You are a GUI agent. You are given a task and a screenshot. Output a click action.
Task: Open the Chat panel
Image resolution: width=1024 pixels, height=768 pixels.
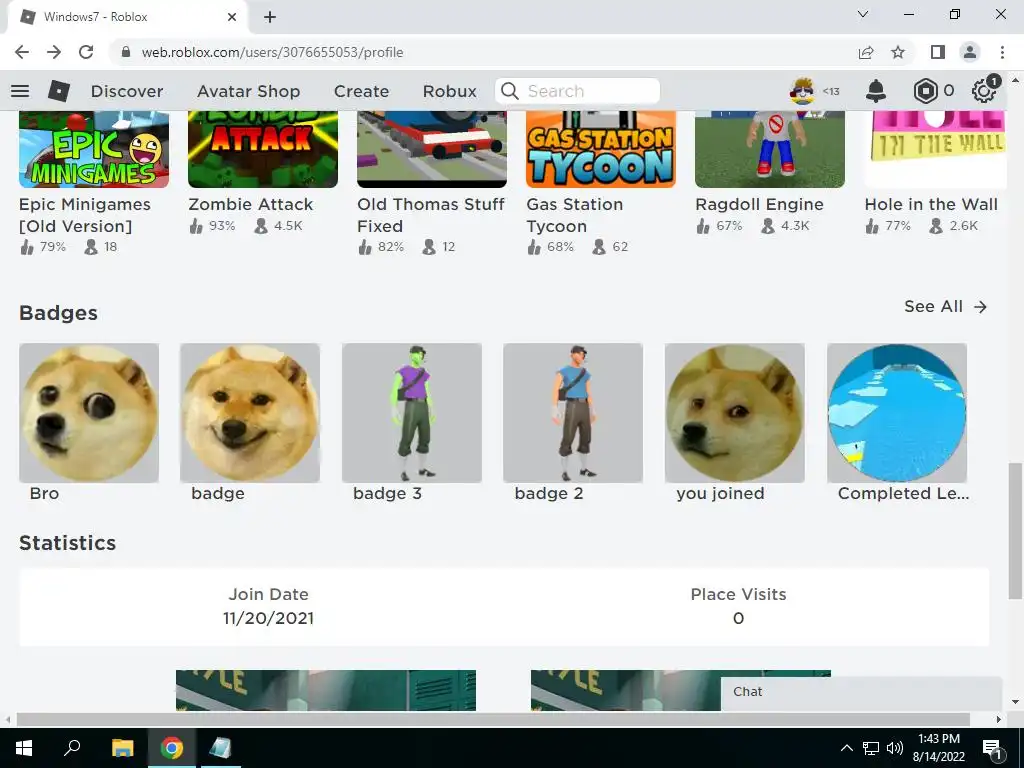[861, 692]
